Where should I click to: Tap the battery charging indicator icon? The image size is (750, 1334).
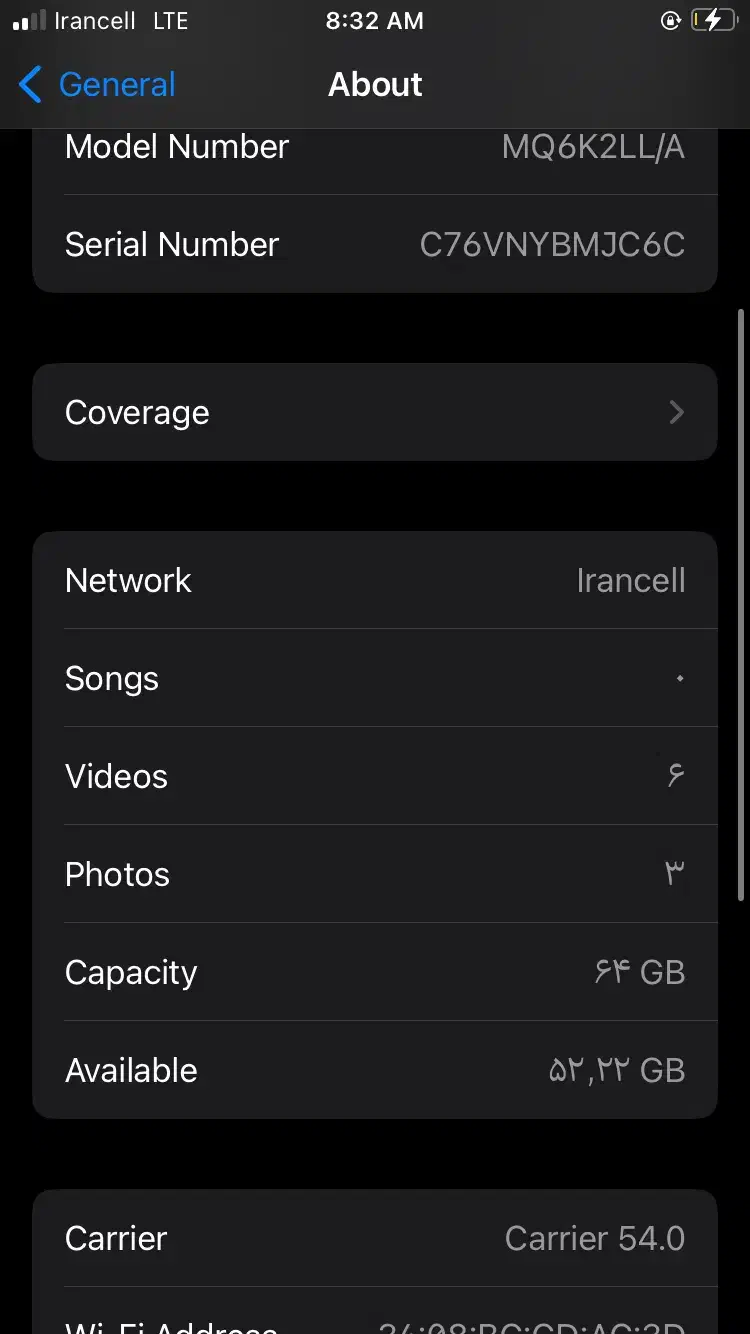[712, 21]
